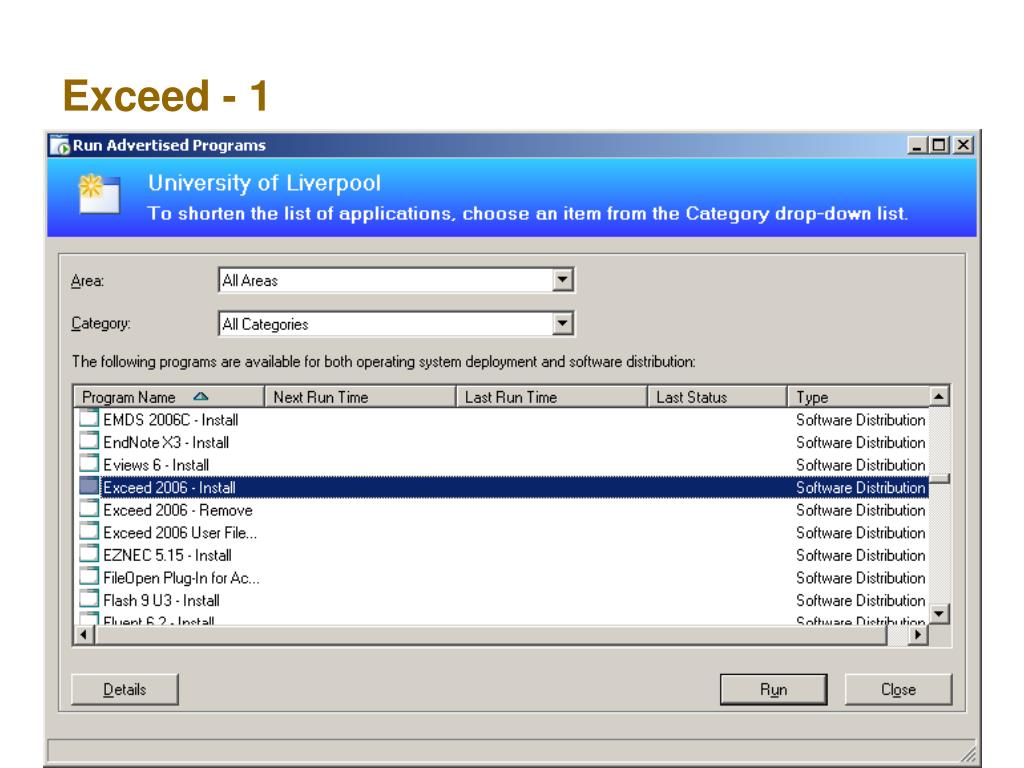Click the EndNote X3 program icon
1024x768 pixels.
coord(89,441)
